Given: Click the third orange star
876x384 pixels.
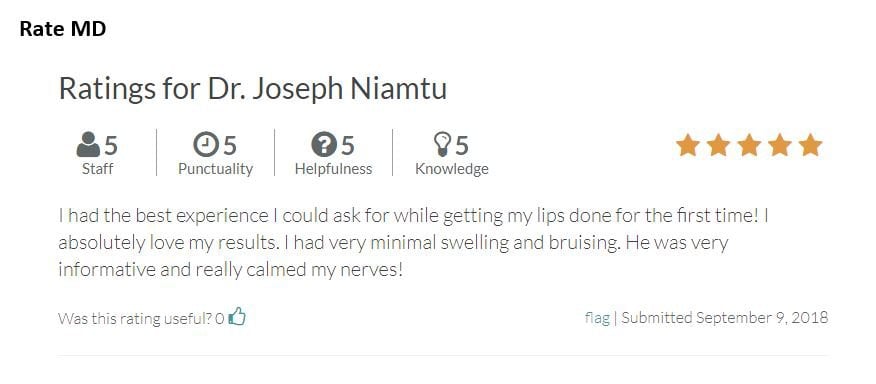Looking at the screenshot, I should click(x=749, y=145).
